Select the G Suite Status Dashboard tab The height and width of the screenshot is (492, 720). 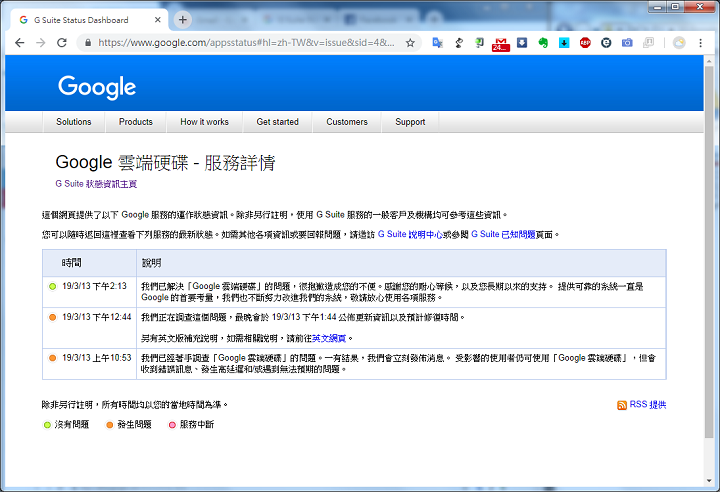(x=90, y=20)
